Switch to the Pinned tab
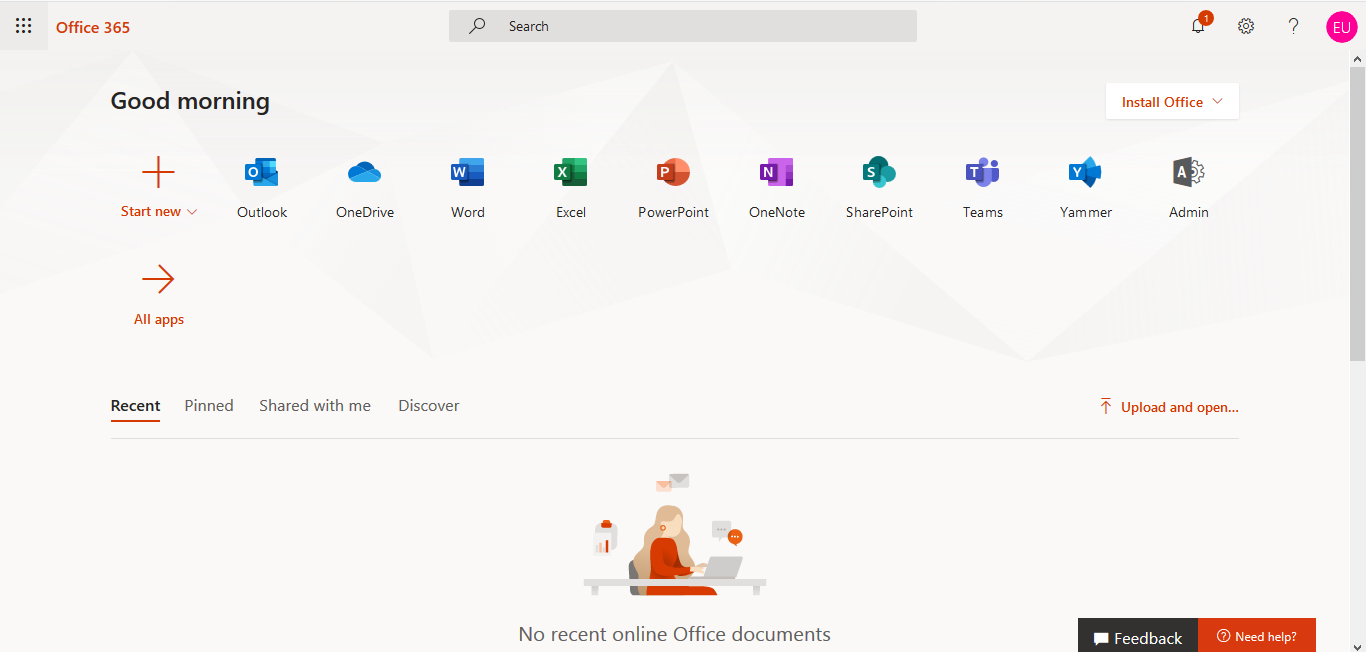The width and height of the screenshot is (1366, 652). (x=209, y=406)
